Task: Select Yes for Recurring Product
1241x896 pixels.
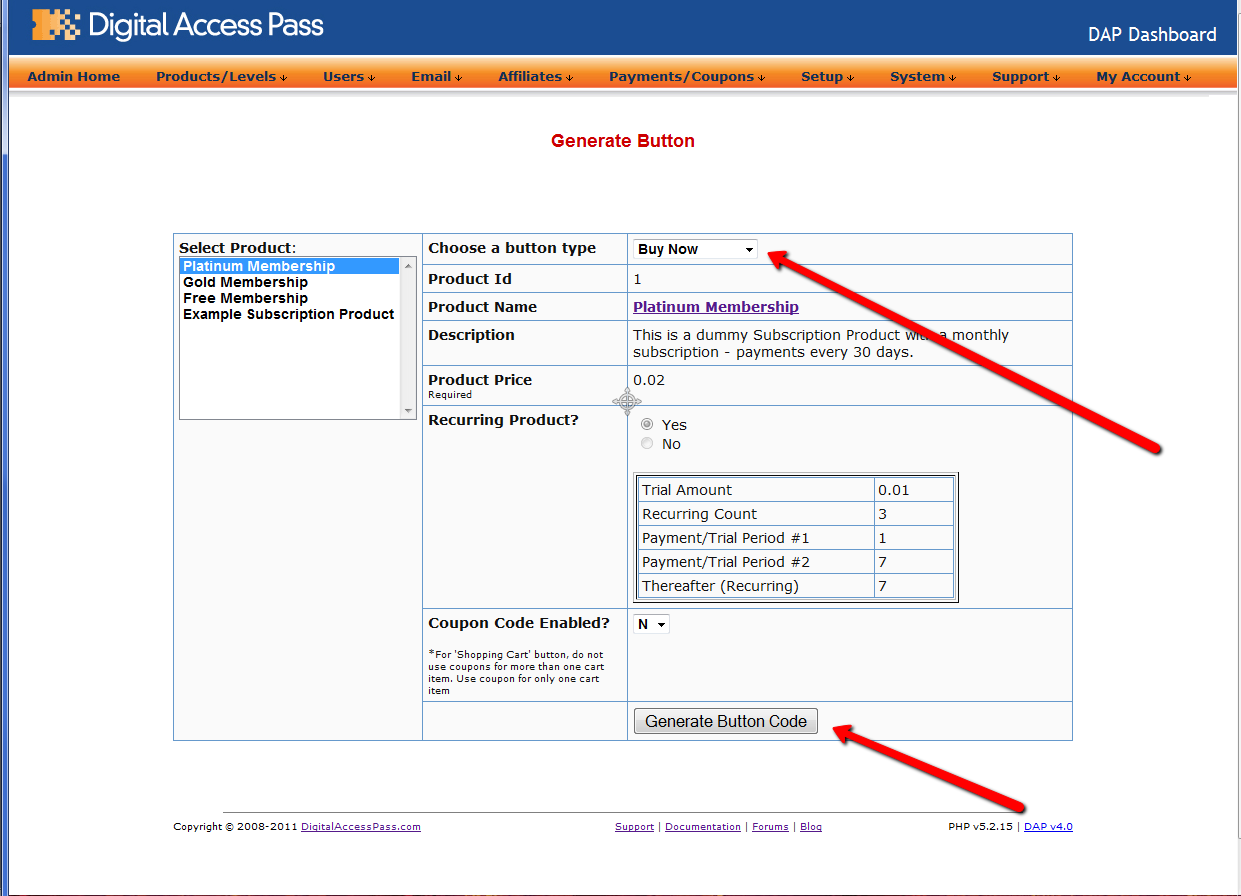Action: pyautogui.click(x=647, y=425)
